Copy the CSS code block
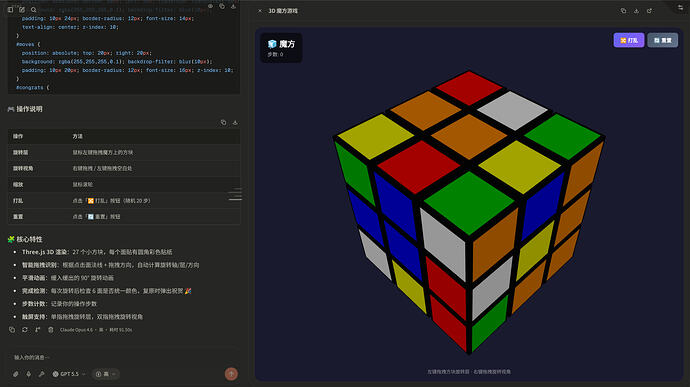Image resolution: width=690 pixels, height=387 pixels. pos(222,6)
